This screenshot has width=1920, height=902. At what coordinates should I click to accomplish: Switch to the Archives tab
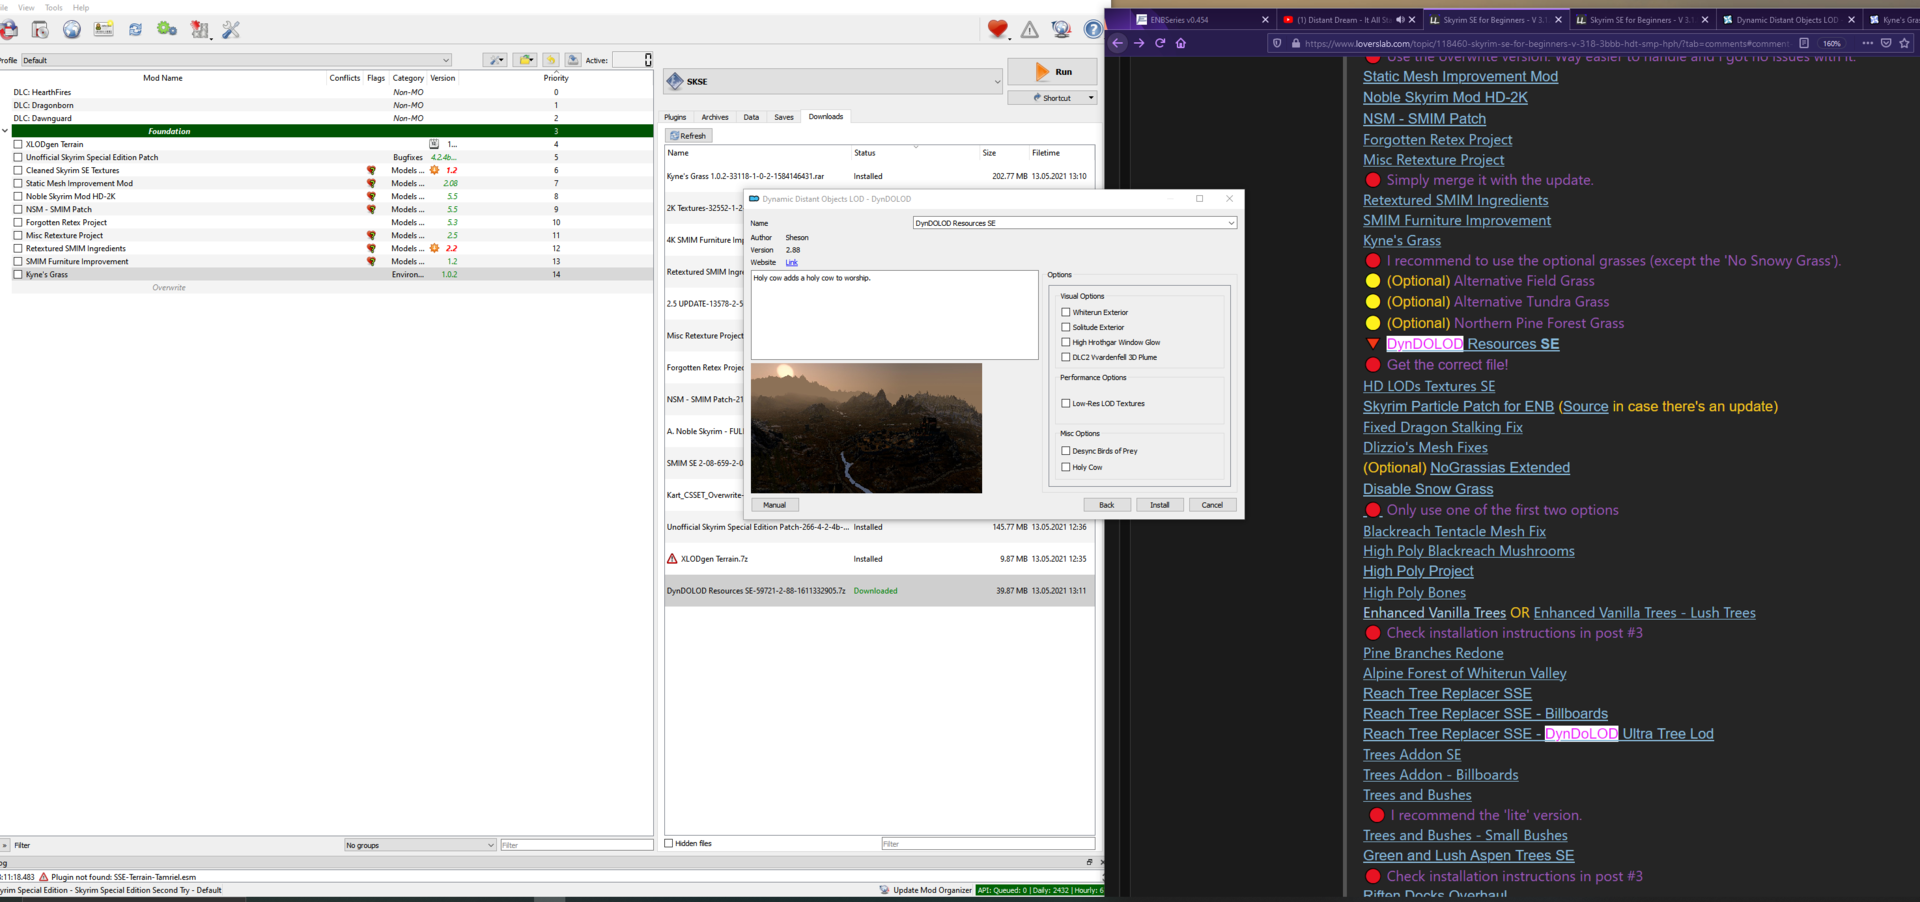click(715, 117)
